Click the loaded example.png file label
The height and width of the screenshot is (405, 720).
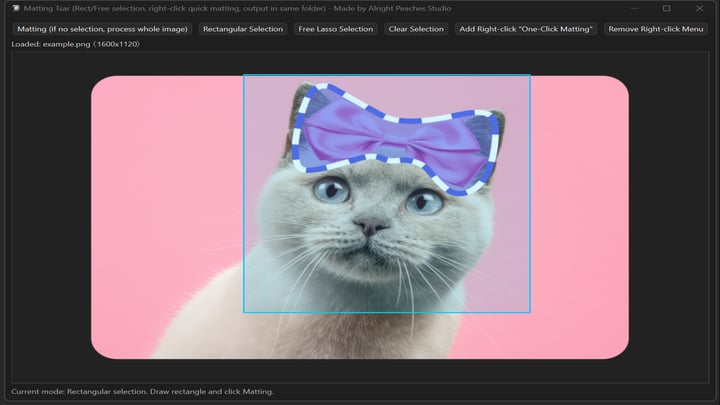click(x=75, y=44)
